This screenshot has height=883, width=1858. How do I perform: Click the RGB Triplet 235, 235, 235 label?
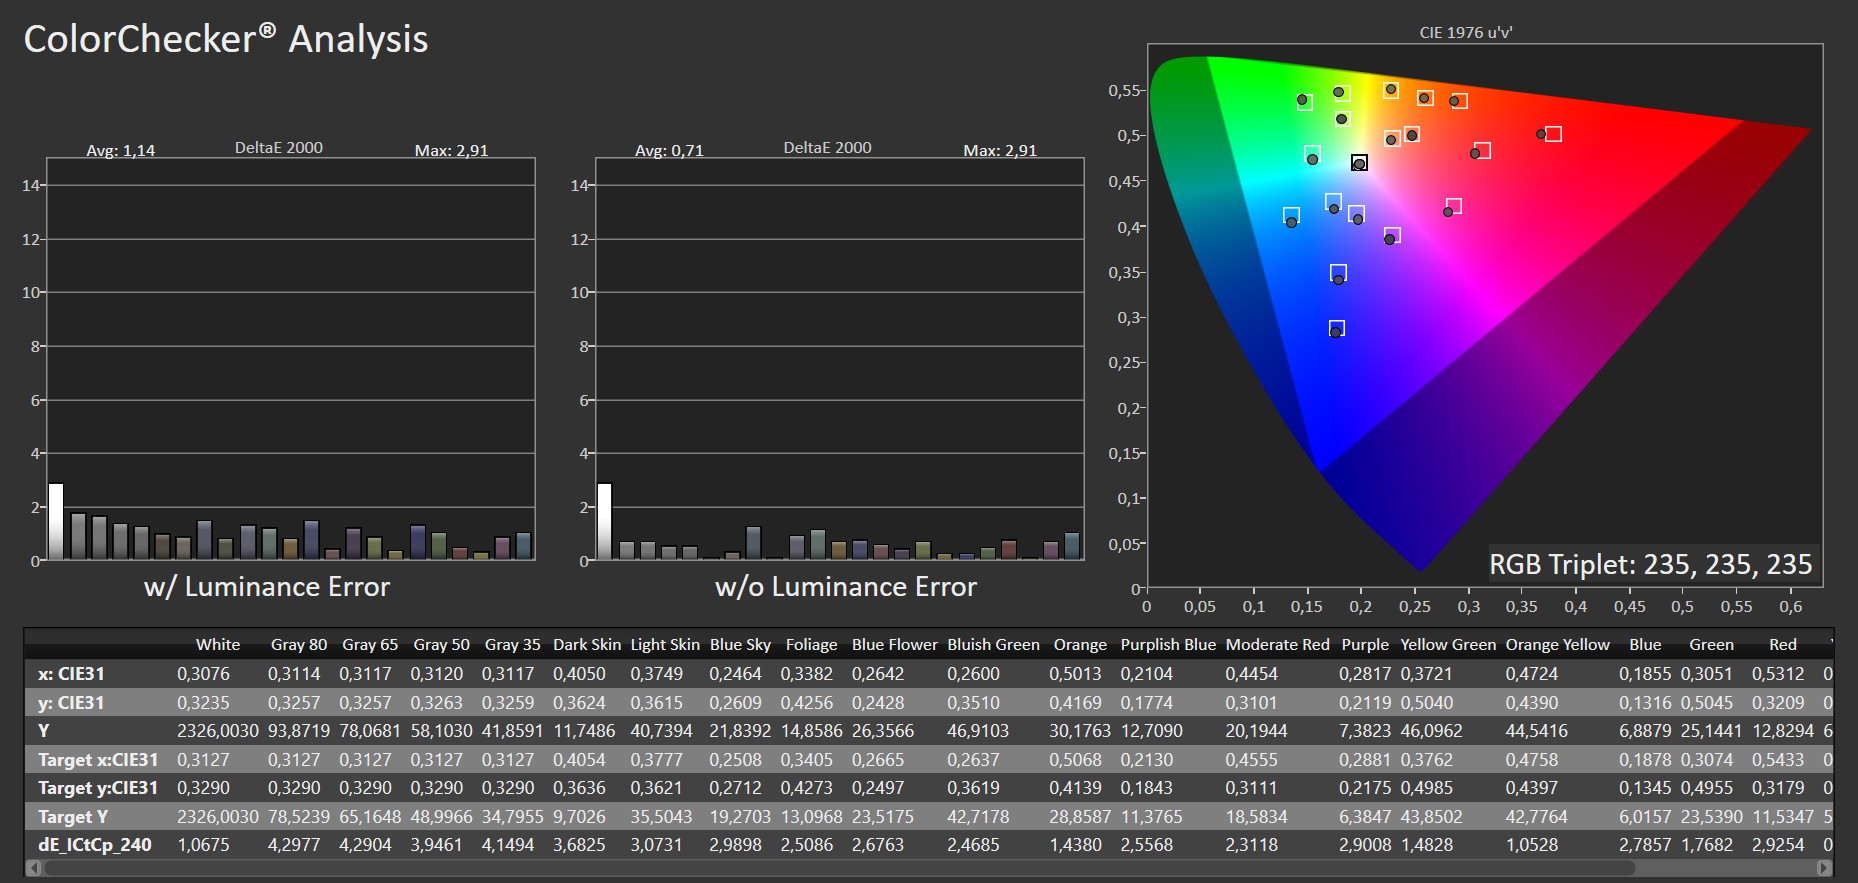click(1650, 565)
